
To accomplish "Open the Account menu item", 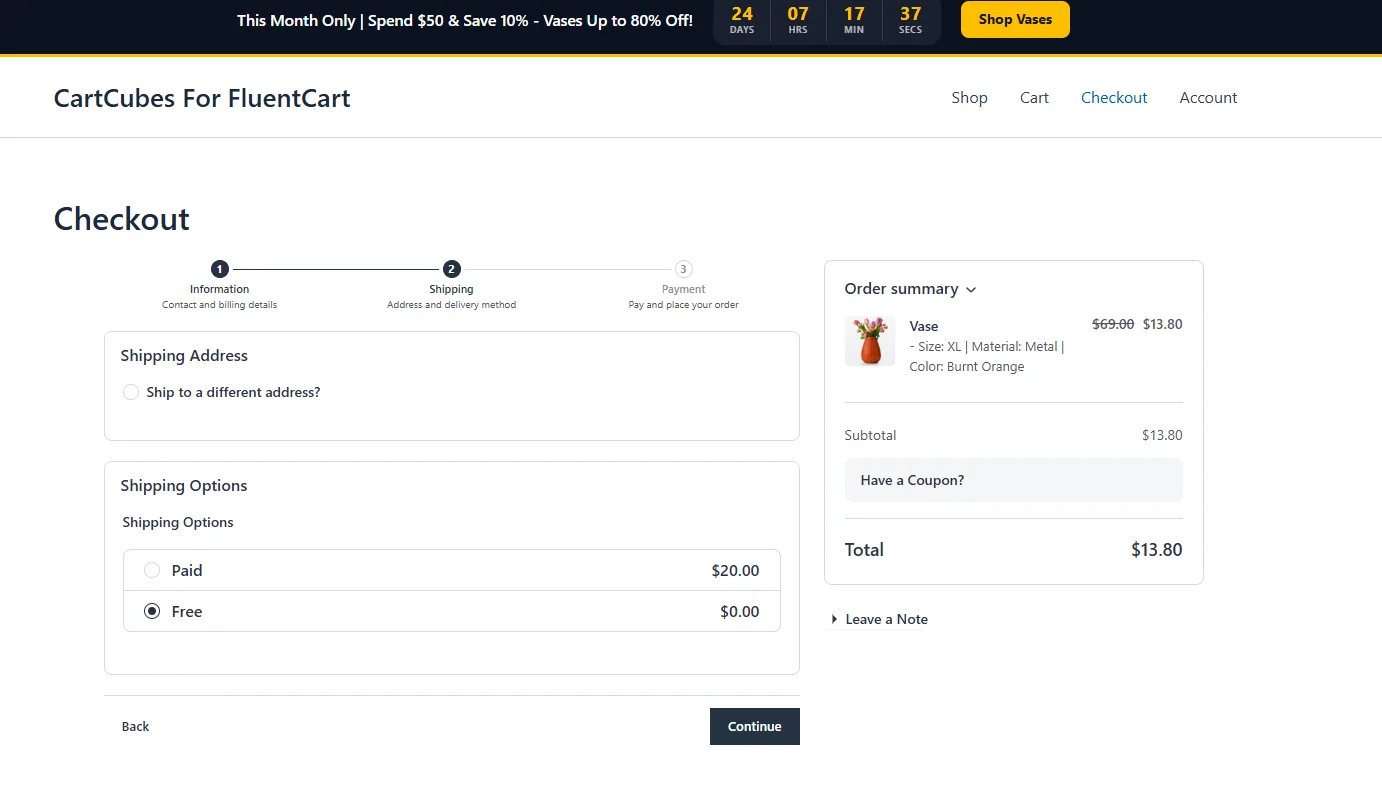I will point(1208,97).
